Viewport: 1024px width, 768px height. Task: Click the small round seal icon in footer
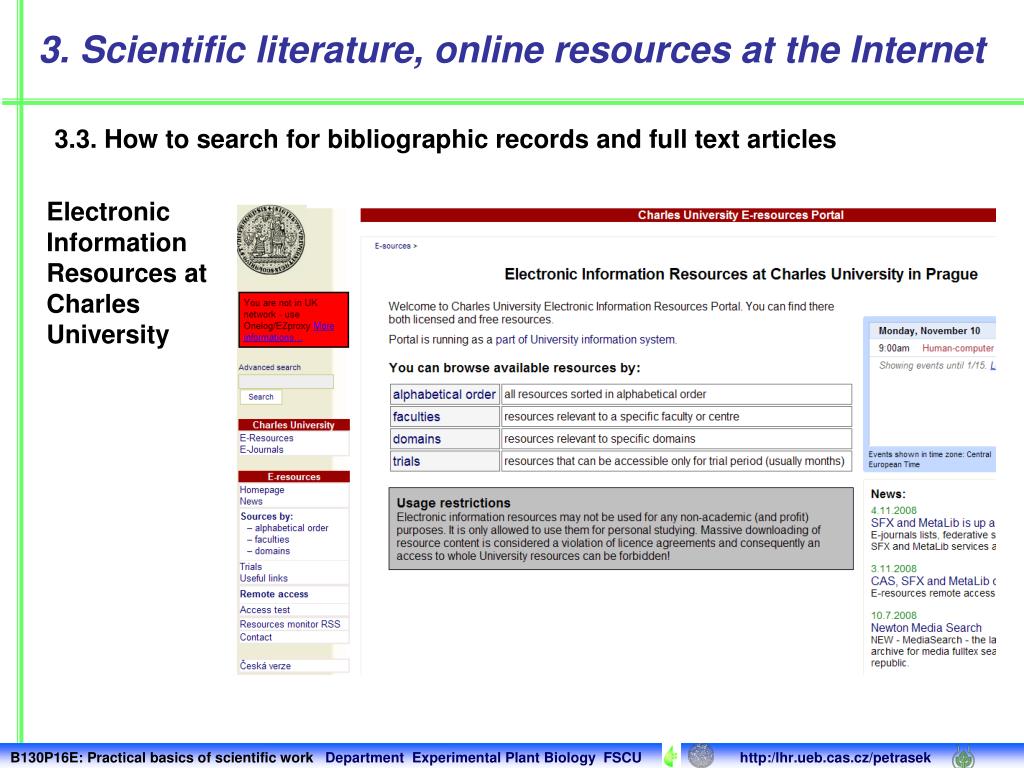pyautogui.click(x=701, y=756)
